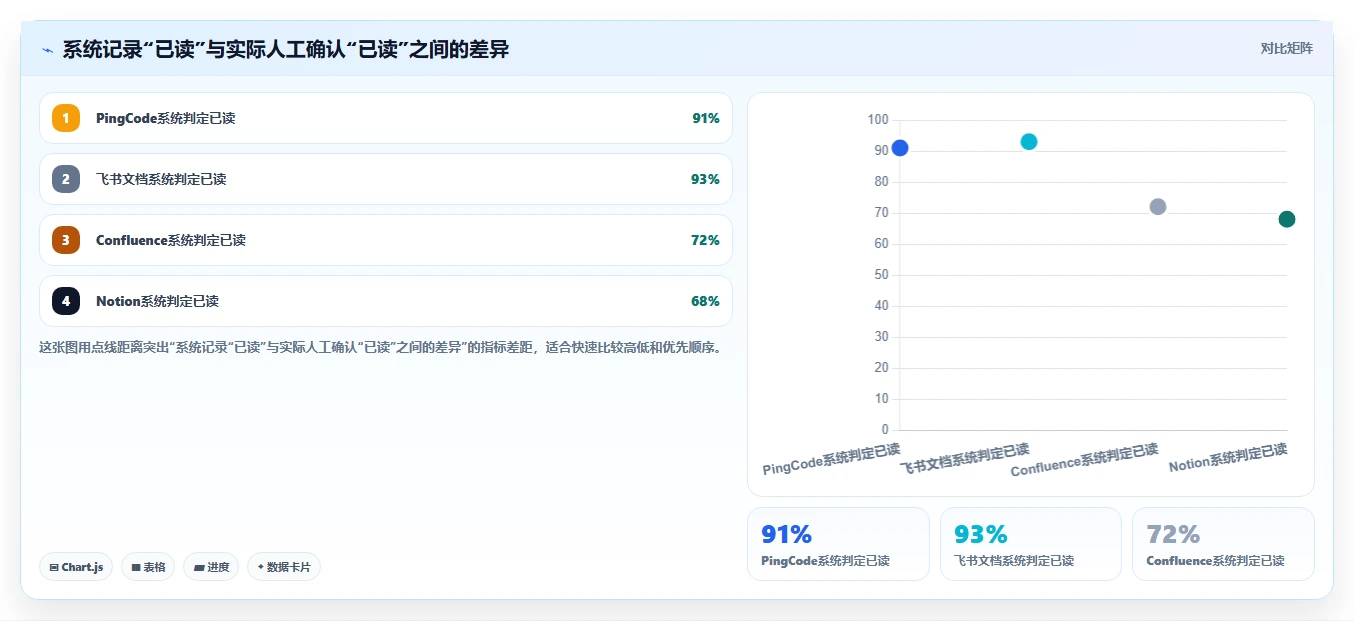Image resolution: width=1354 pixels, height=621 pixels.
Task: Click the 数据卡片 tag
Action: tap(284, 567)
